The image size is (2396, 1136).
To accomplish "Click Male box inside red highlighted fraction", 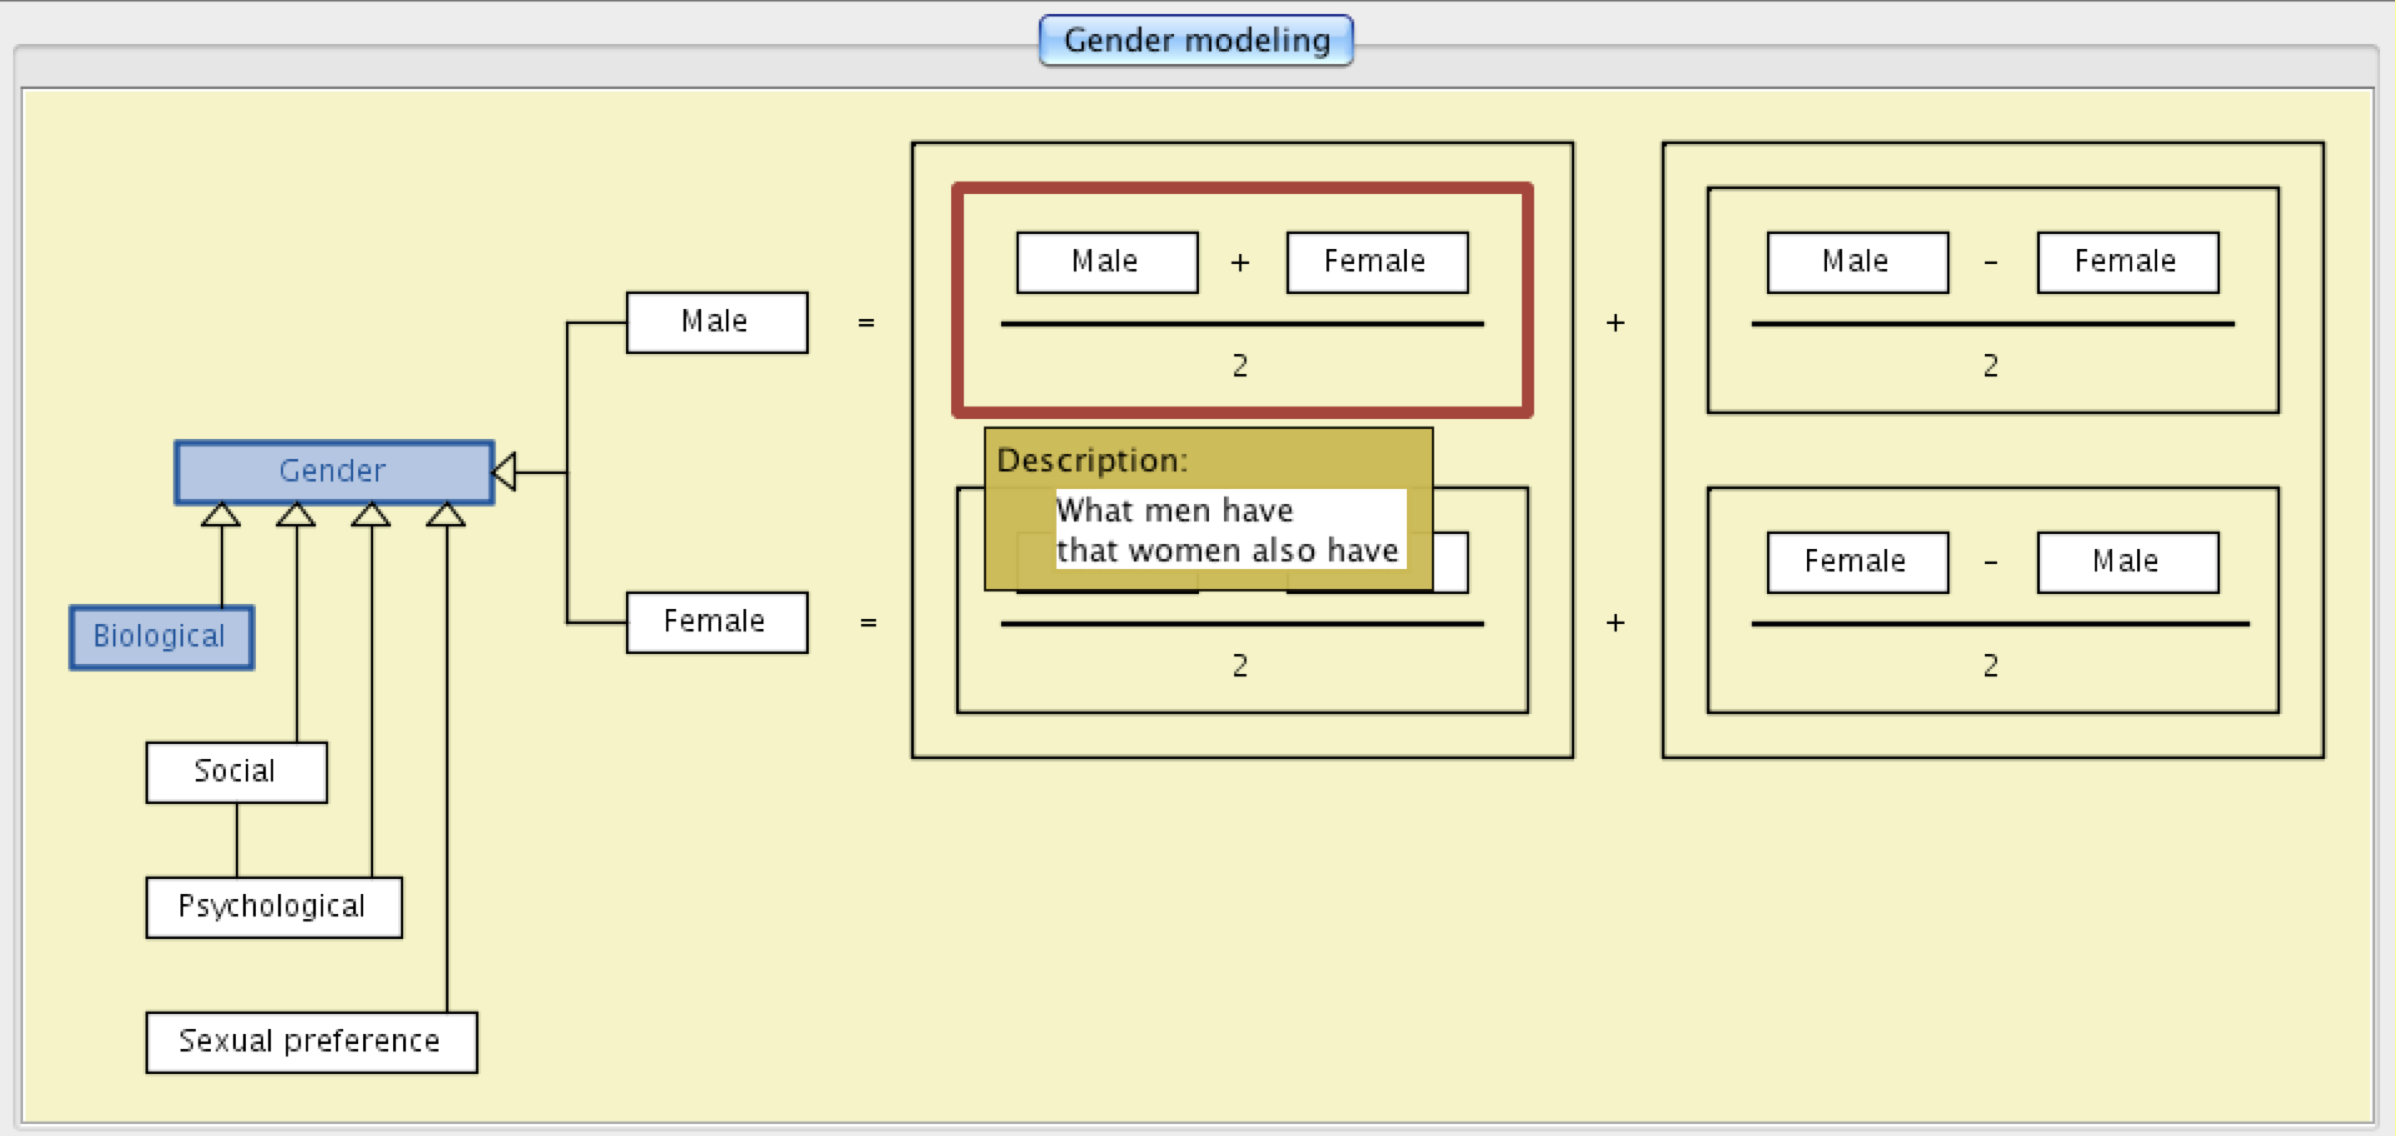I will [1106, 262].
